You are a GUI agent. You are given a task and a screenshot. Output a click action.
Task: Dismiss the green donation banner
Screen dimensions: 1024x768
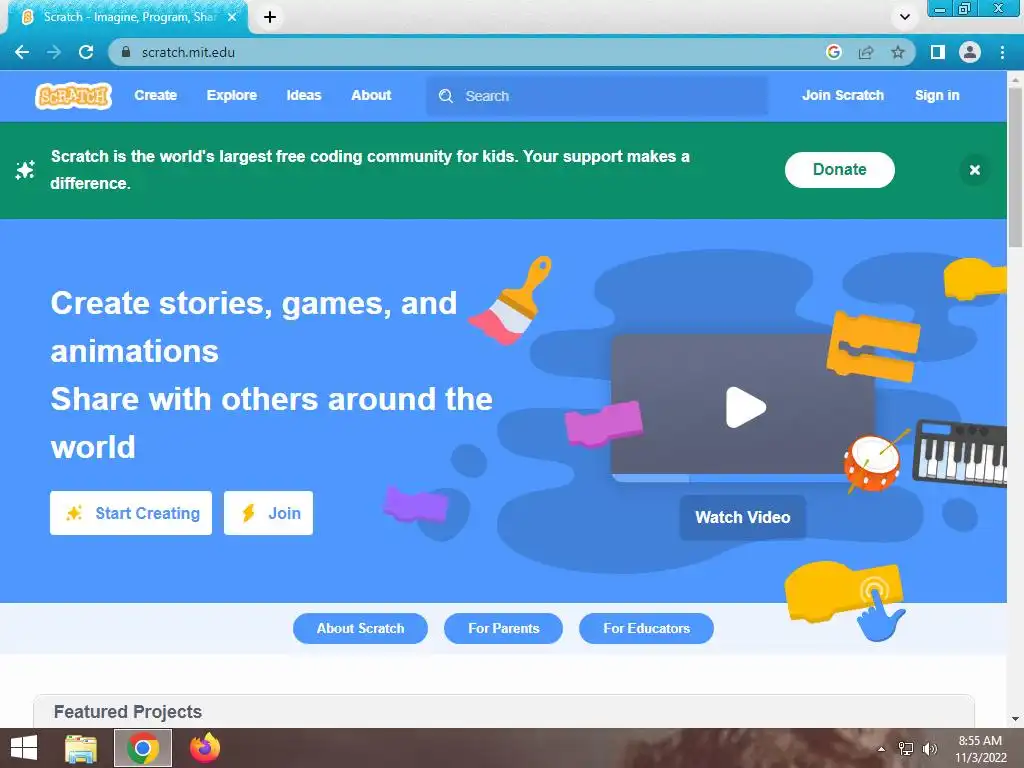click(x=974, y=170)
